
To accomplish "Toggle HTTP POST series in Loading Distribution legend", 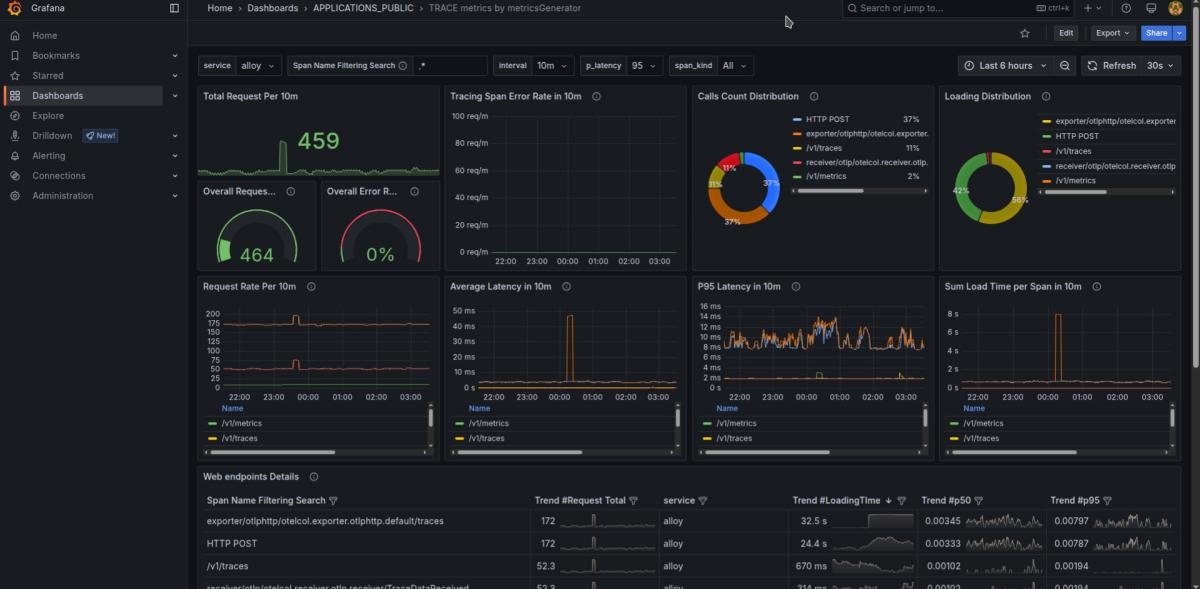I will point(1076,136).
